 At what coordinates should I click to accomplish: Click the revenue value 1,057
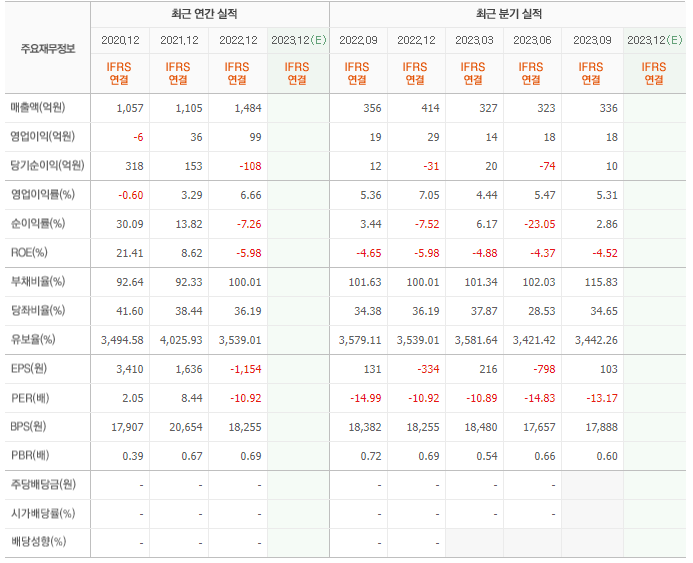pos(130,108)
